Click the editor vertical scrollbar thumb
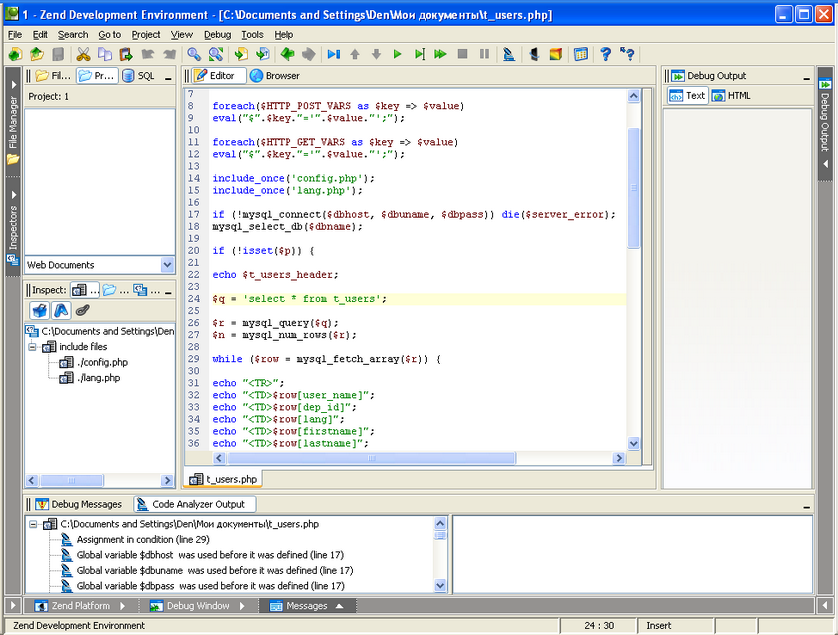The height and width of the screenshot is (635, 838). [x=634, y=188]
